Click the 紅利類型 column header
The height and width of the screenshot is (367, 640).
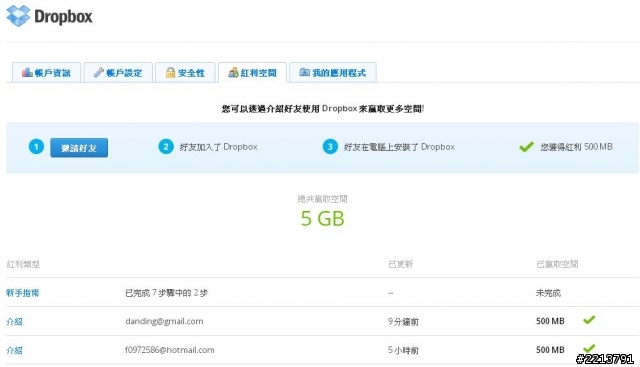[x=23, y=264]
